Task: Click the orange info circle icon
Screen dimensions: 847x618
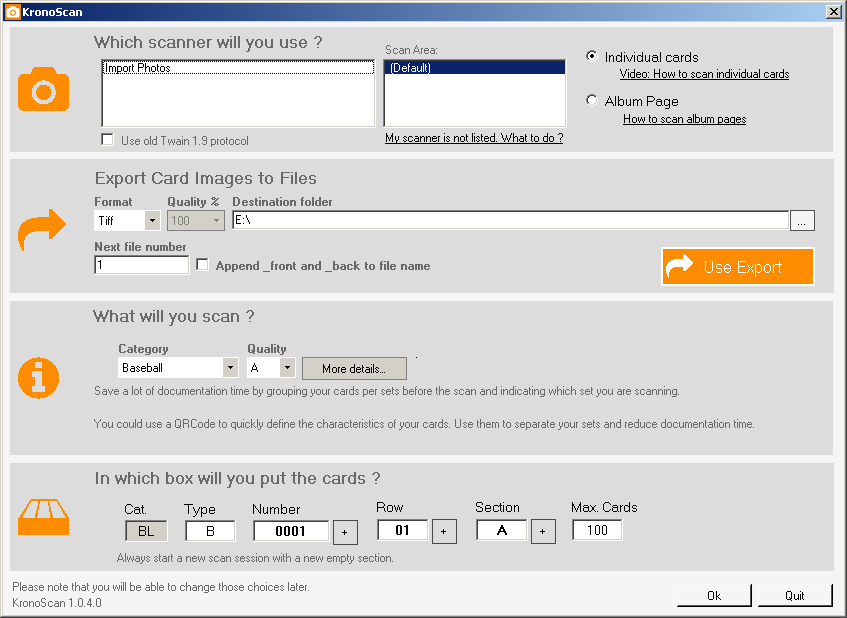Action: 38,378
